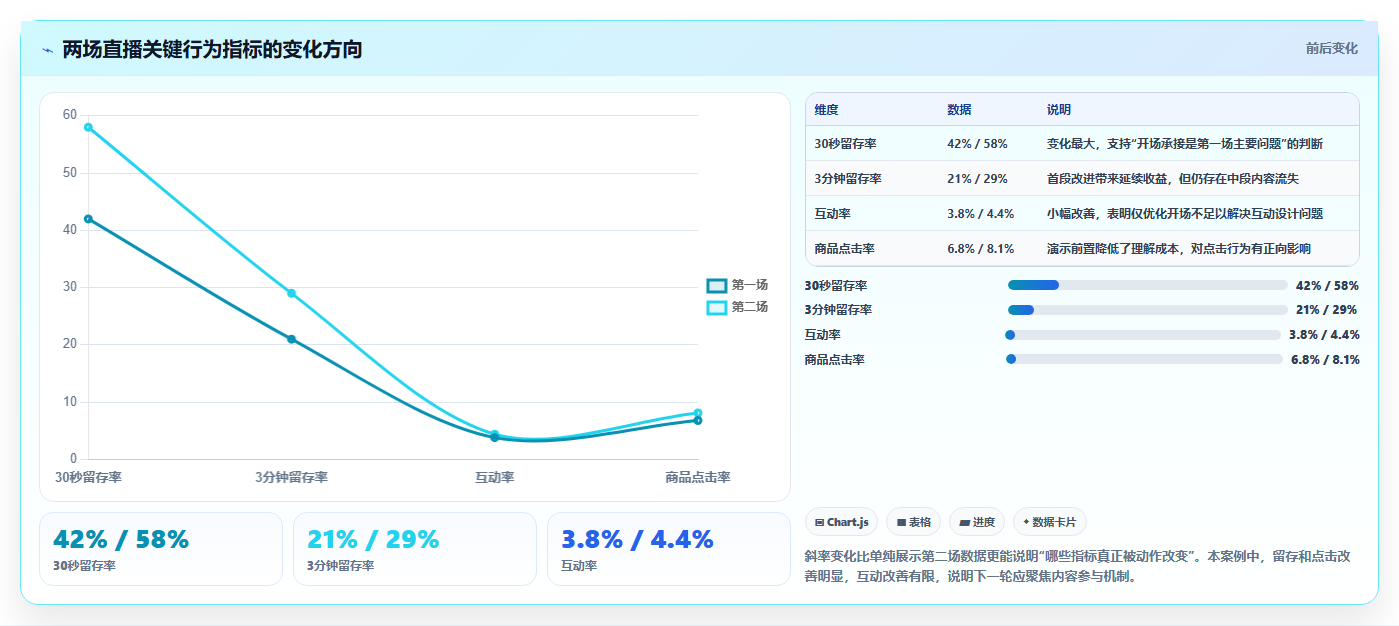Click the 互动率 progress bar
Screen dimensions: 1399x626
1142,335
